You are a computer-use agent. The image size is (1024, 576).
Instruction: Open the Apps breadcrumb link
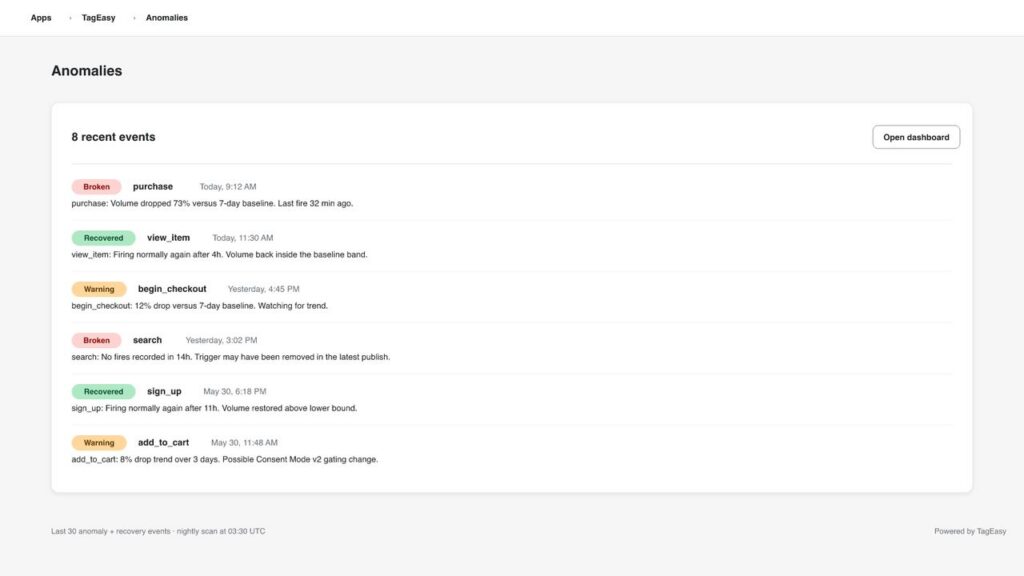(40, 18)
